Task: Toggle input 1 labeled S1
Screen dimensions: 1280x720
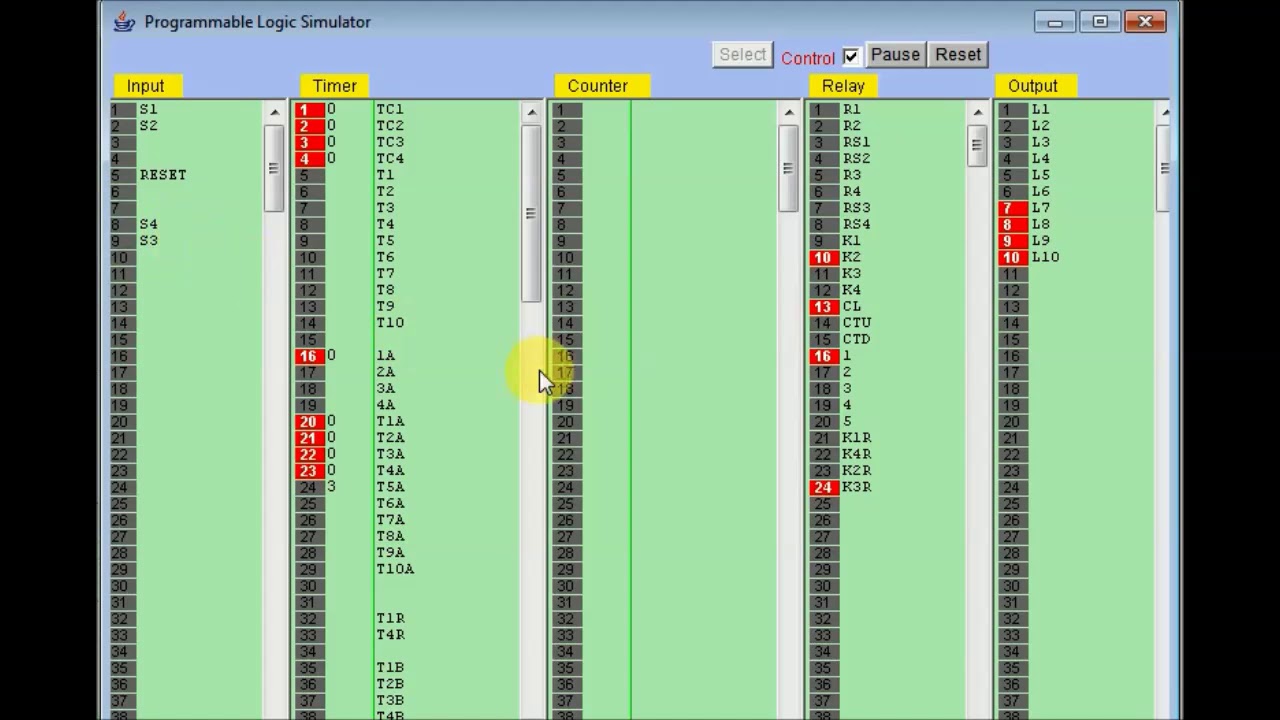Action: click(x=122, y=109)
